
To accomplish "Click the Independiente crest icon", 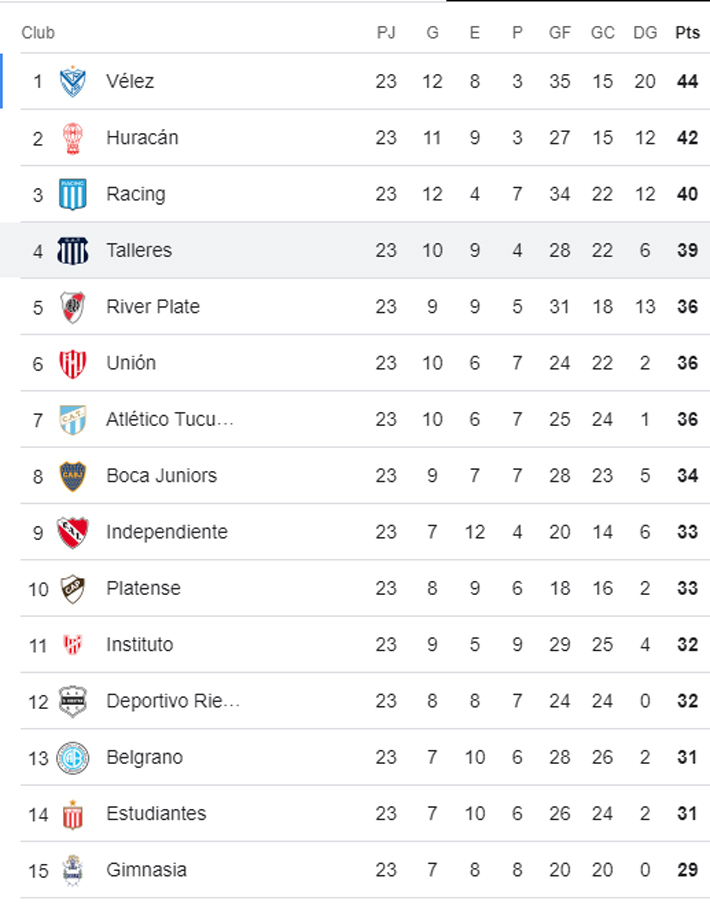I will (x=72, y=532).
